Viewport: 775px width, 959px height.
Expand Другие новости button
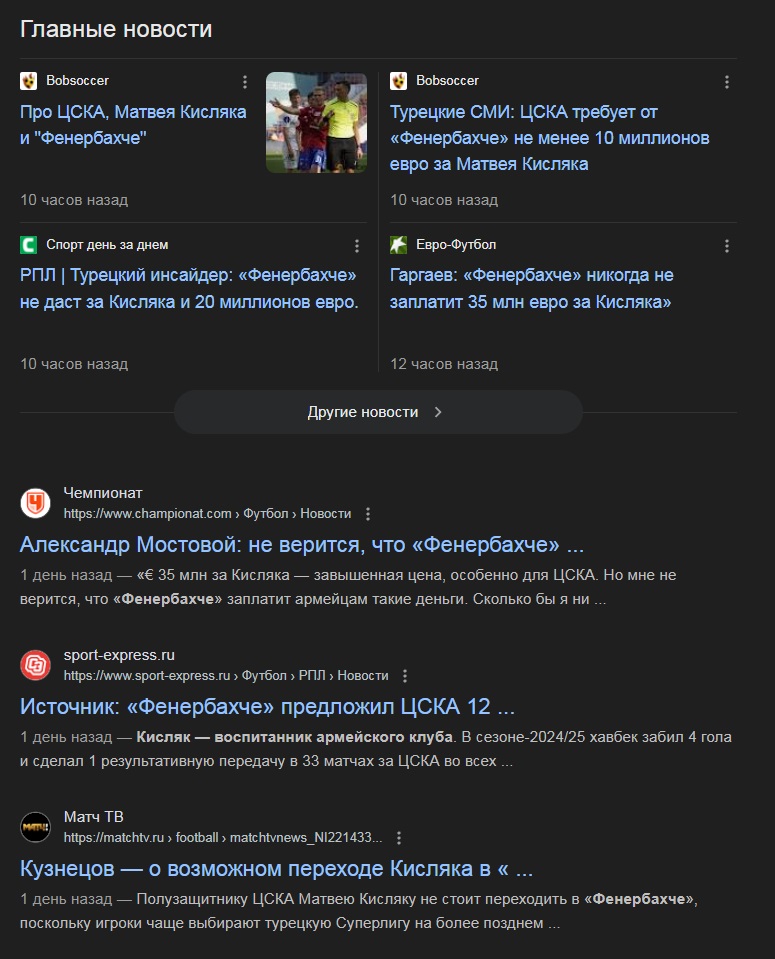click(378, 412)
